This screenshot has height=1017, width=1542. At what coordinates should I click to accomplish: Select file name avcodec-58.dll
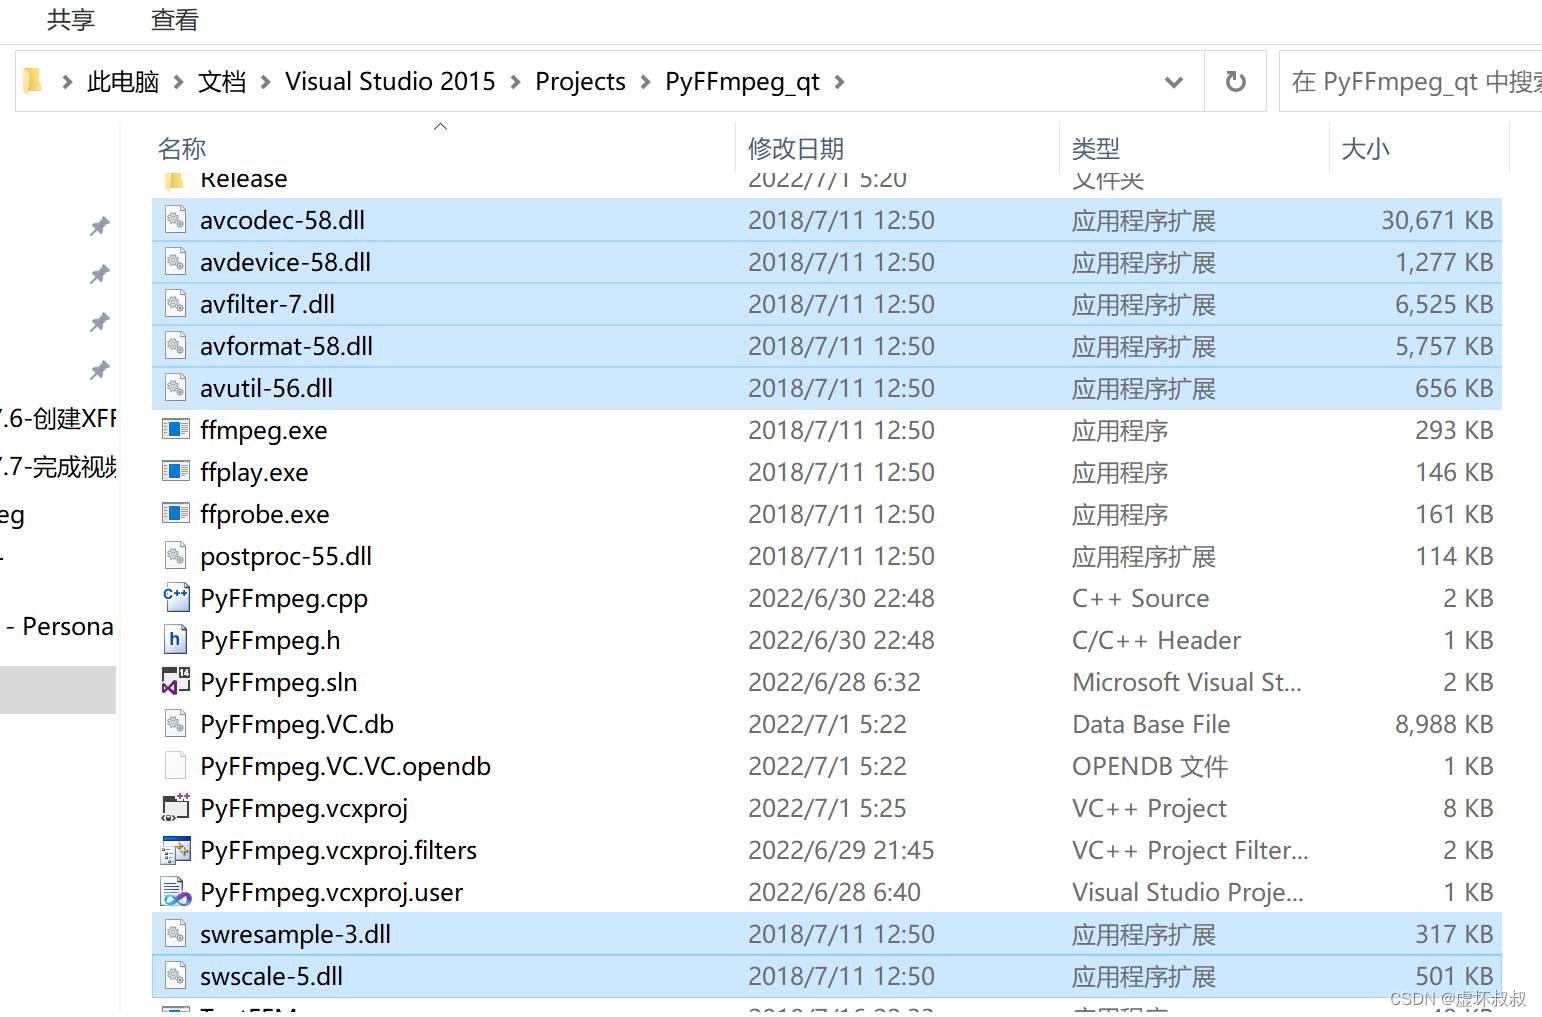(x=282, y=220)
